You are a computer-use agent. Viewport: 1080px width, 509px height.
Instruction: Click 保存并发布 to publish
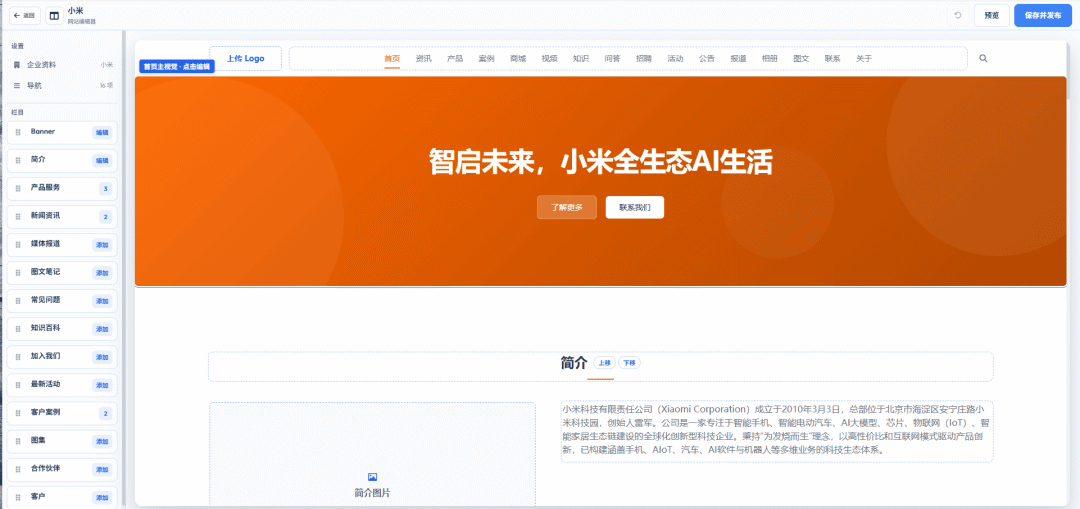[x=1042, y=15]
